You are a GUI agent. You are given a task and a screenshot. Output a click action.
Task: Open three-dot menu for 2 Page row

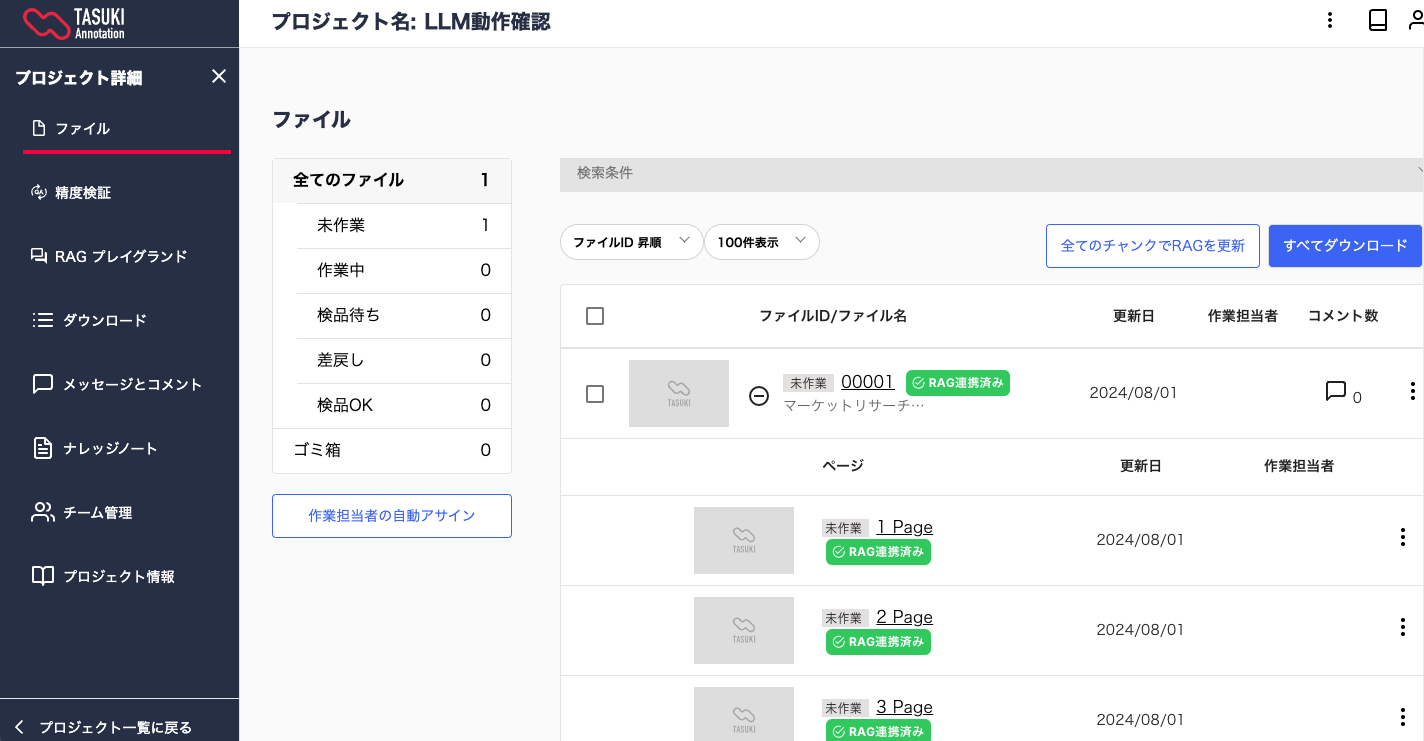coord(1402,628)
